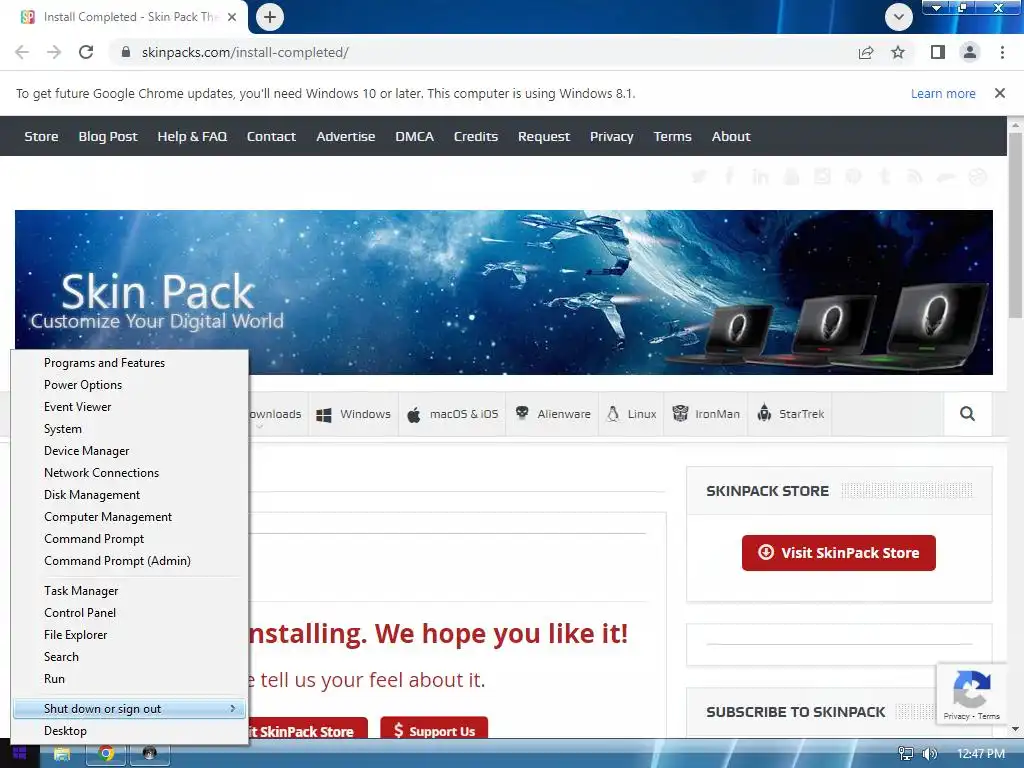Open the Credits page
Screen dimensions: 1024x768
pos(476,136)
